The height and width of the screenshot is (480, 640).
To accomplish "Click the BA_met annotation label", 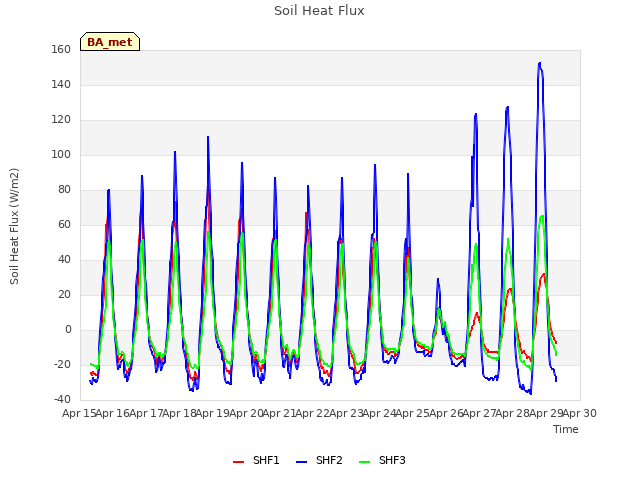I will 110,42.
